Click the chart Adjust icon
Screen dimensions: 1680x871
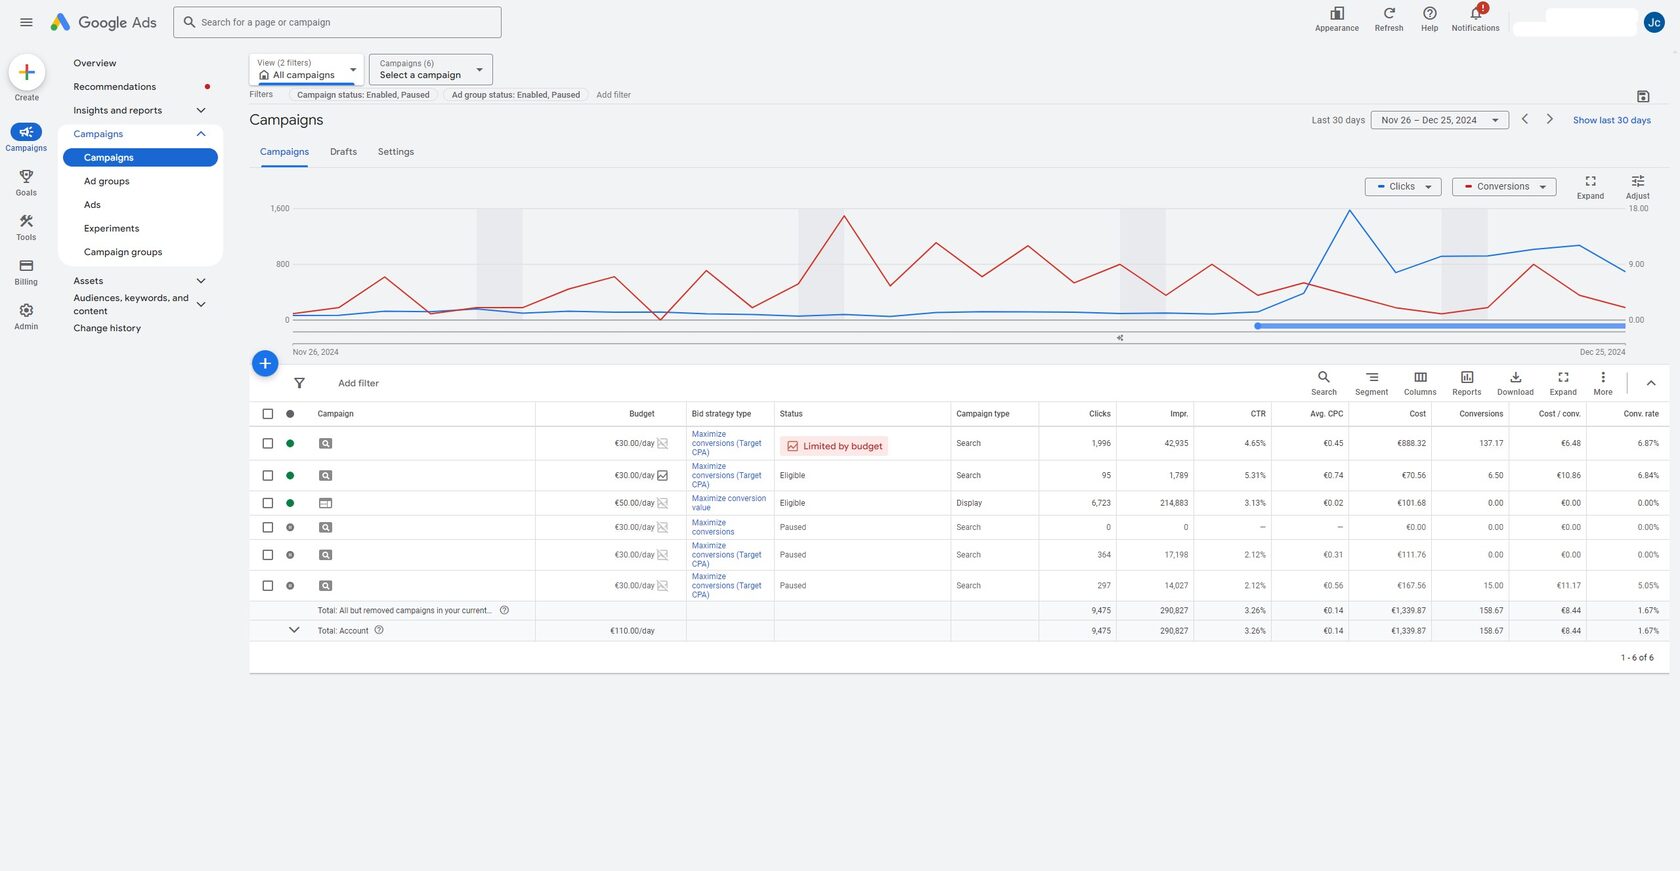pos(1637,182)
